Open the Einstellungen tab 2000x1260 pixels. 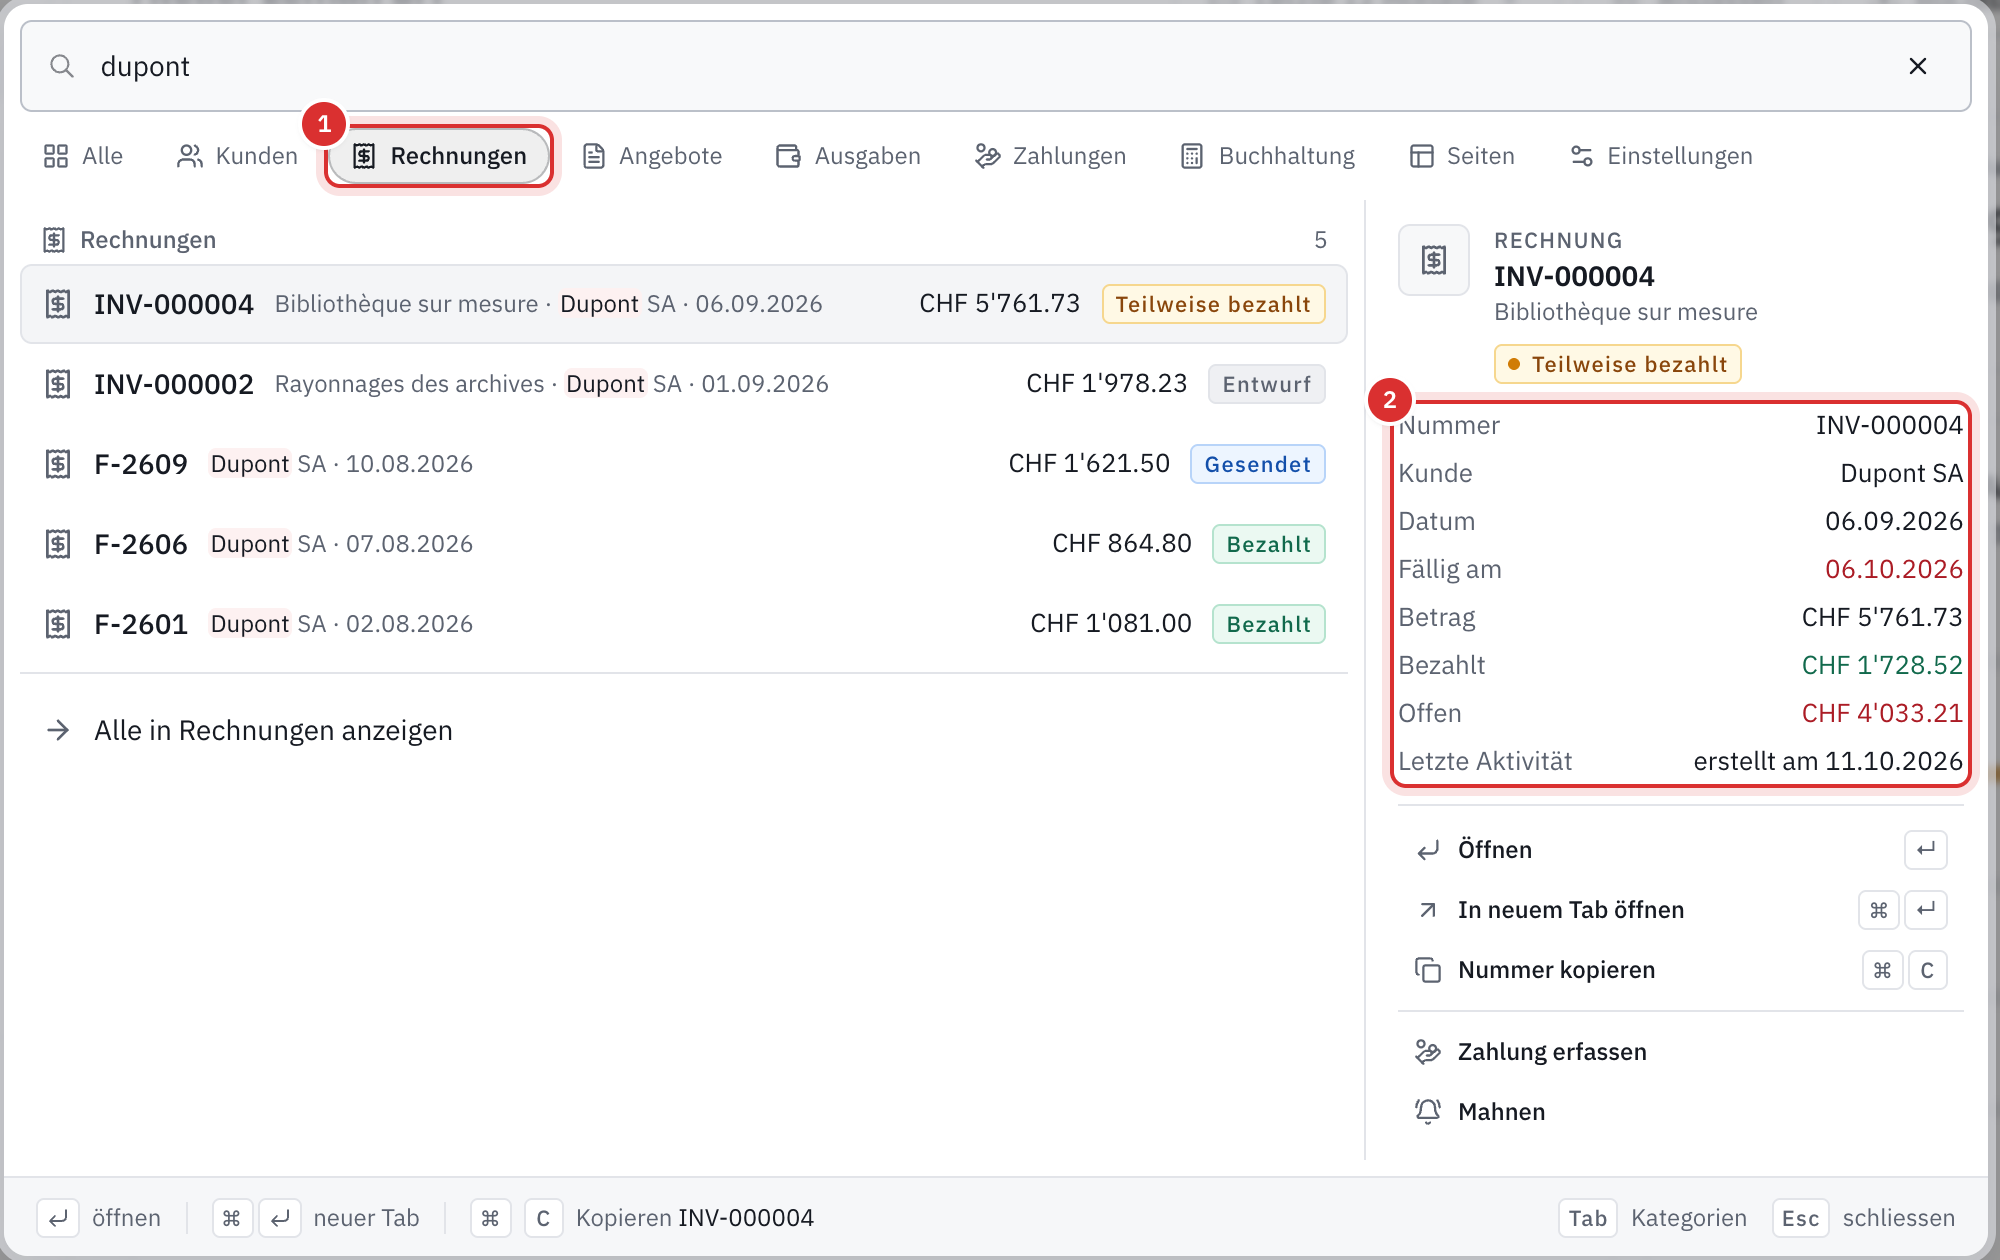(x=1661, y=156)
